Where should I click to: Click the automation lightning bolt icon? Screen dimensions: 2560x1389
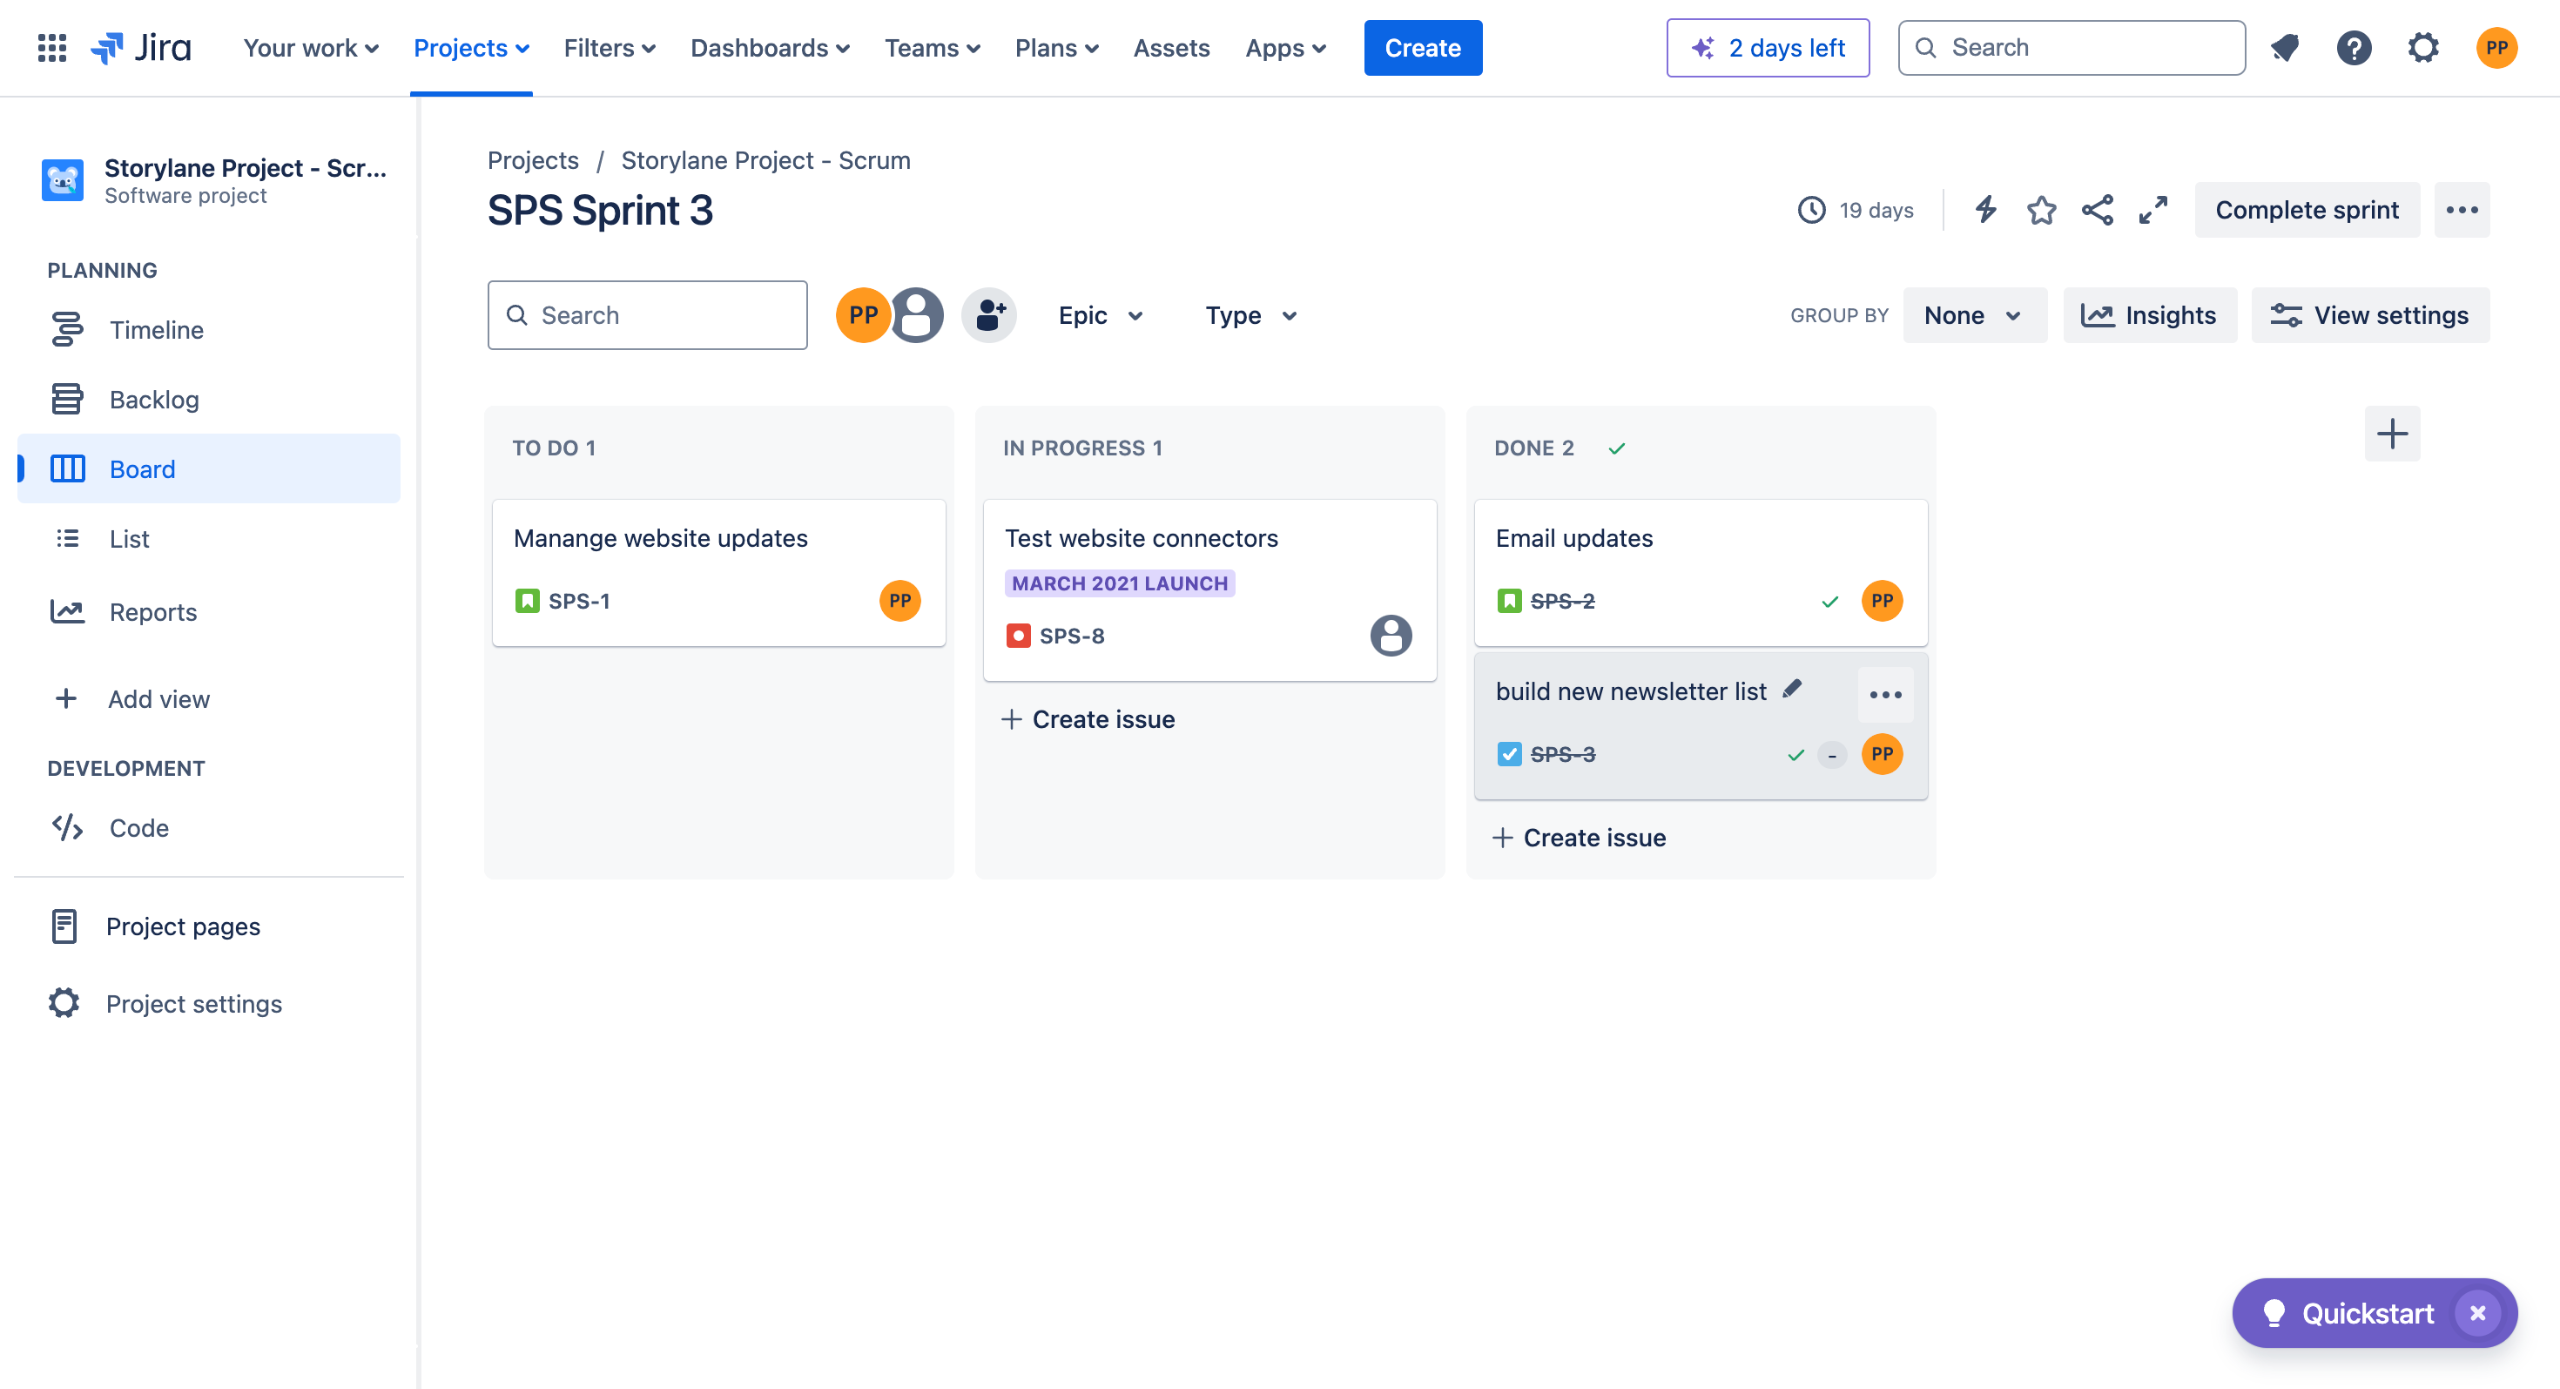click(1985, 210)
